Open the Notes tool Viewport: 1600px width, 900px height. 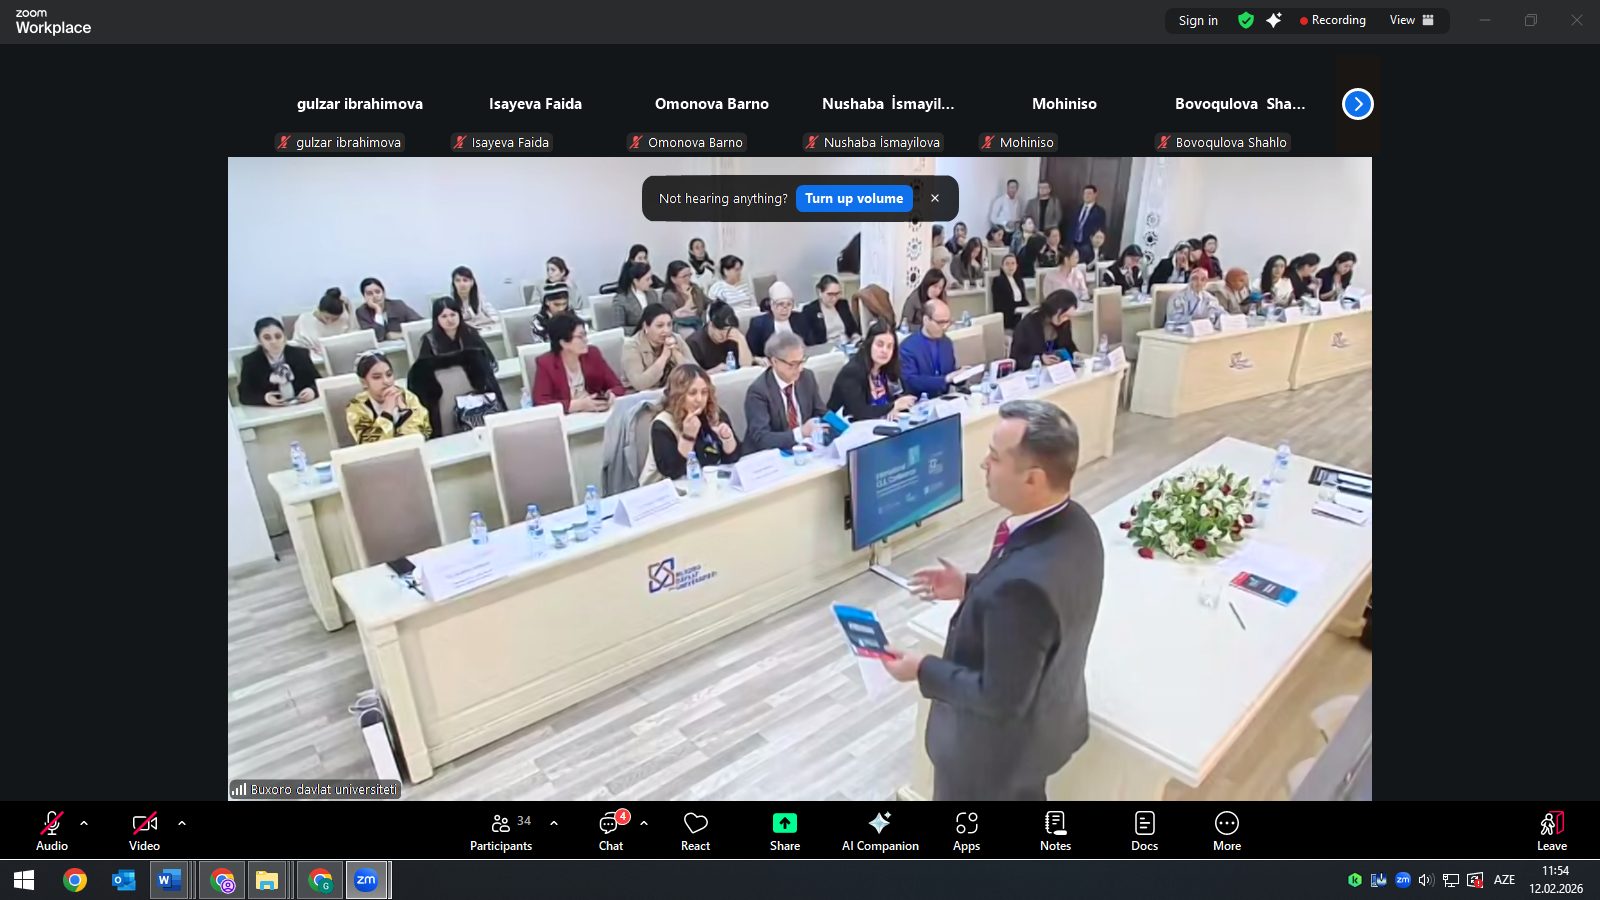pyautogui.click(x=1055, y=831)
